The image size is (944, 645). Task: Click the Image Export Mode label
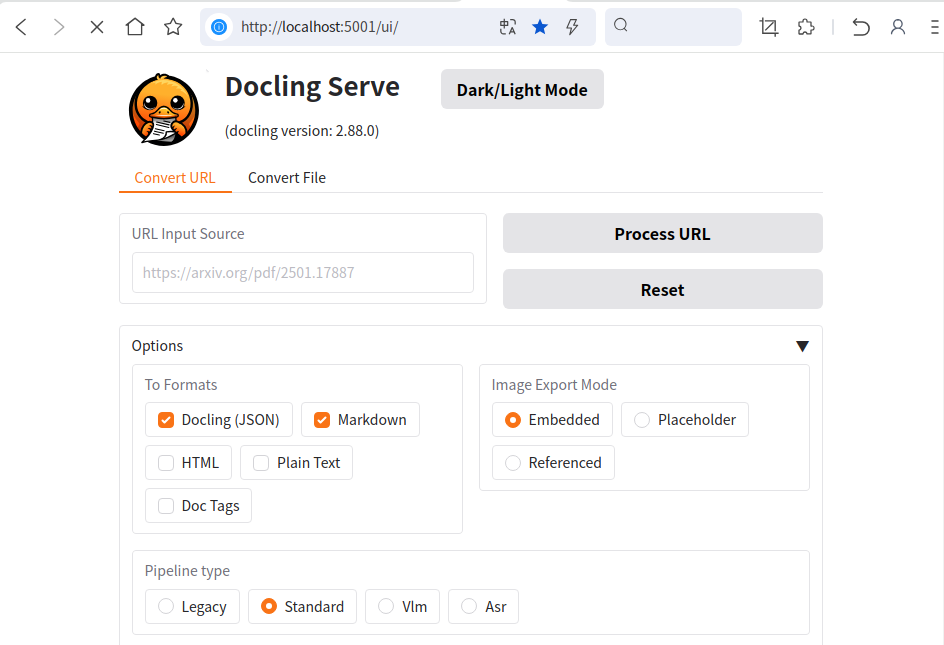point(554,385)
